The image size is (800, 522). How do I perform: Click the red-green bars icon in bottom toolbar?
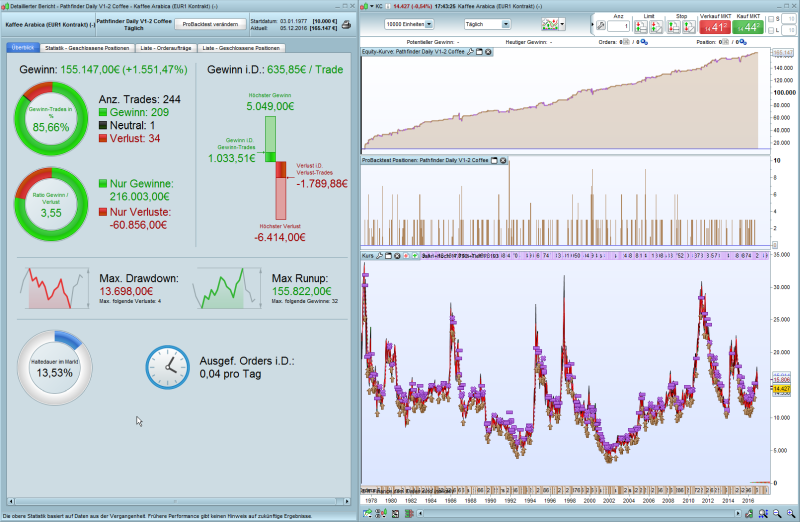click(x=409, y=513)
